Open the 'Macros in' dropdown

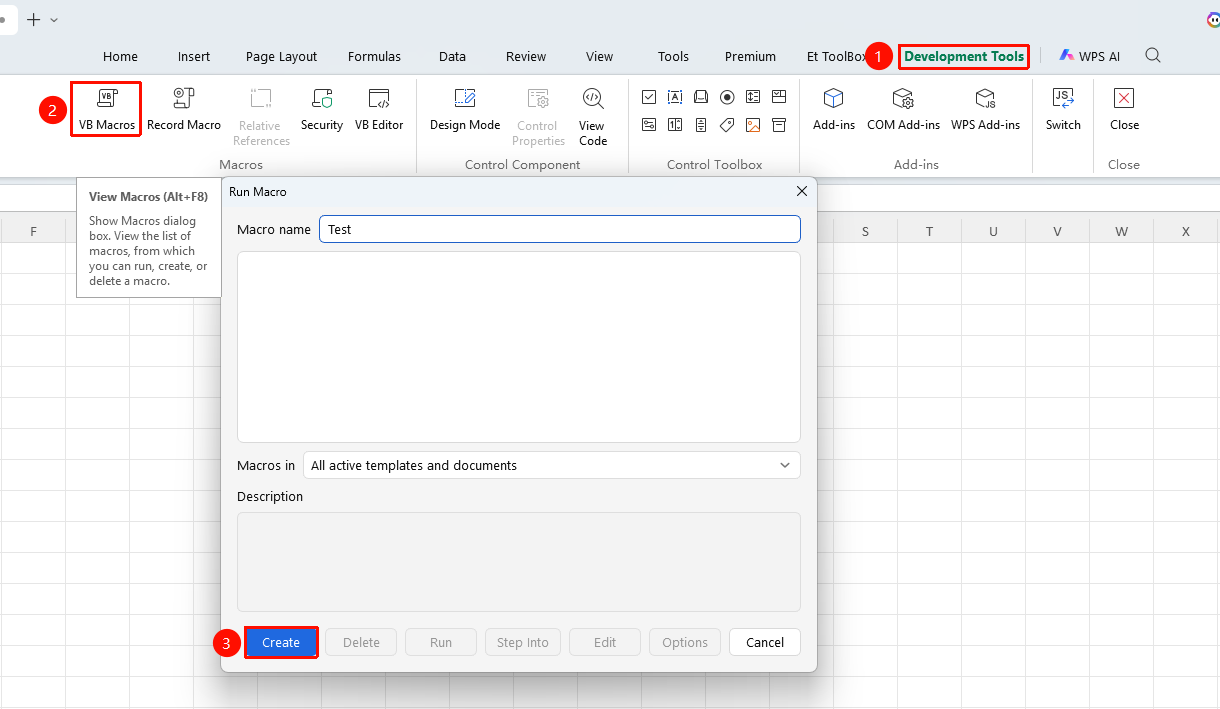[x=552, y=465]
